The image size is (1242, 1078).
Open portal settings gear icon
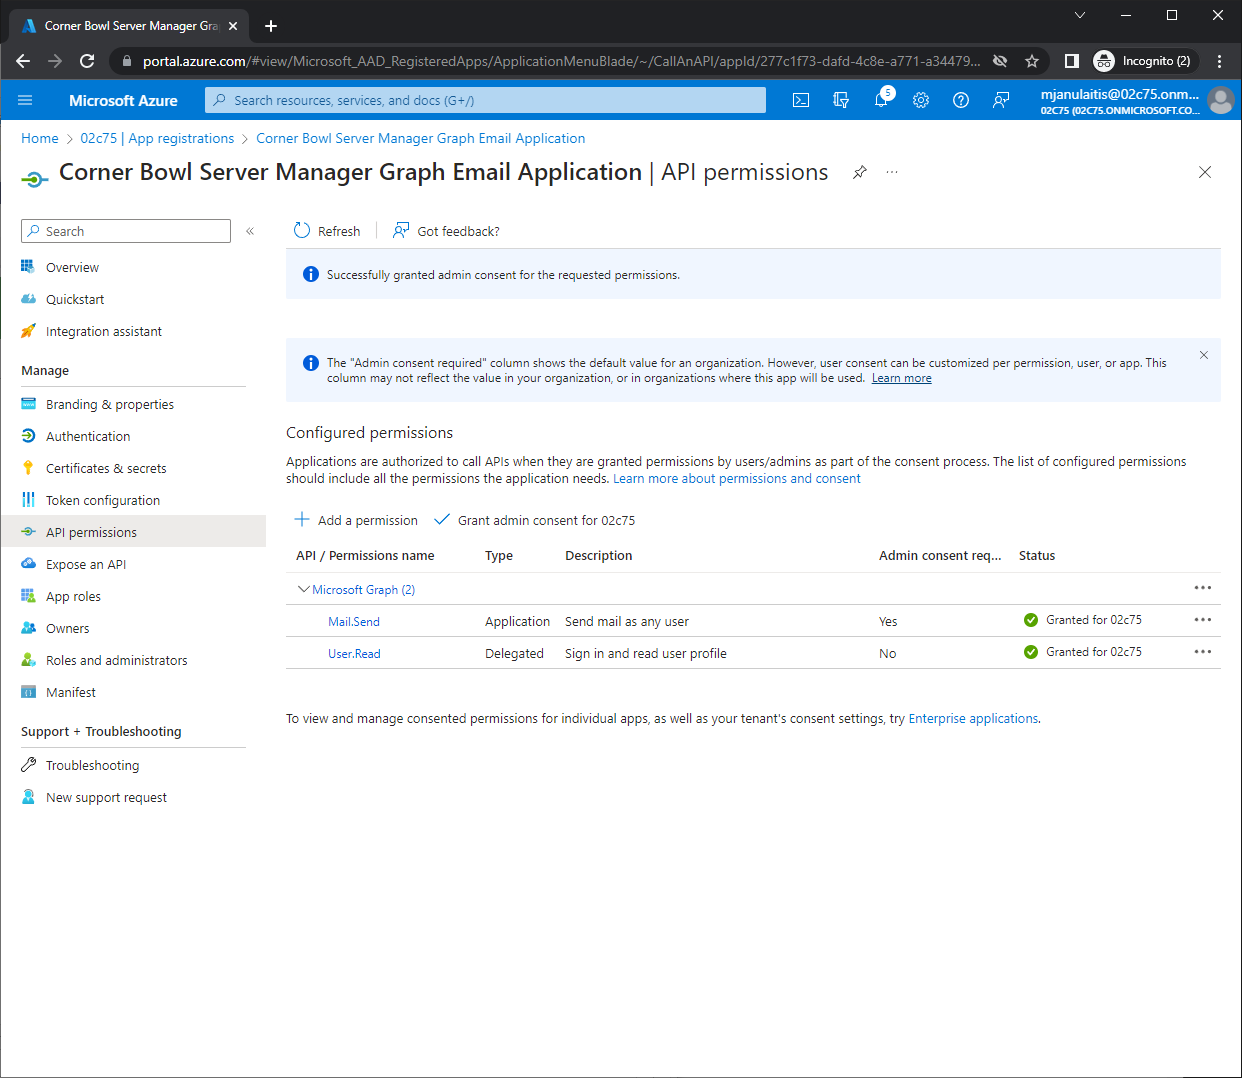tap(921, 100)
